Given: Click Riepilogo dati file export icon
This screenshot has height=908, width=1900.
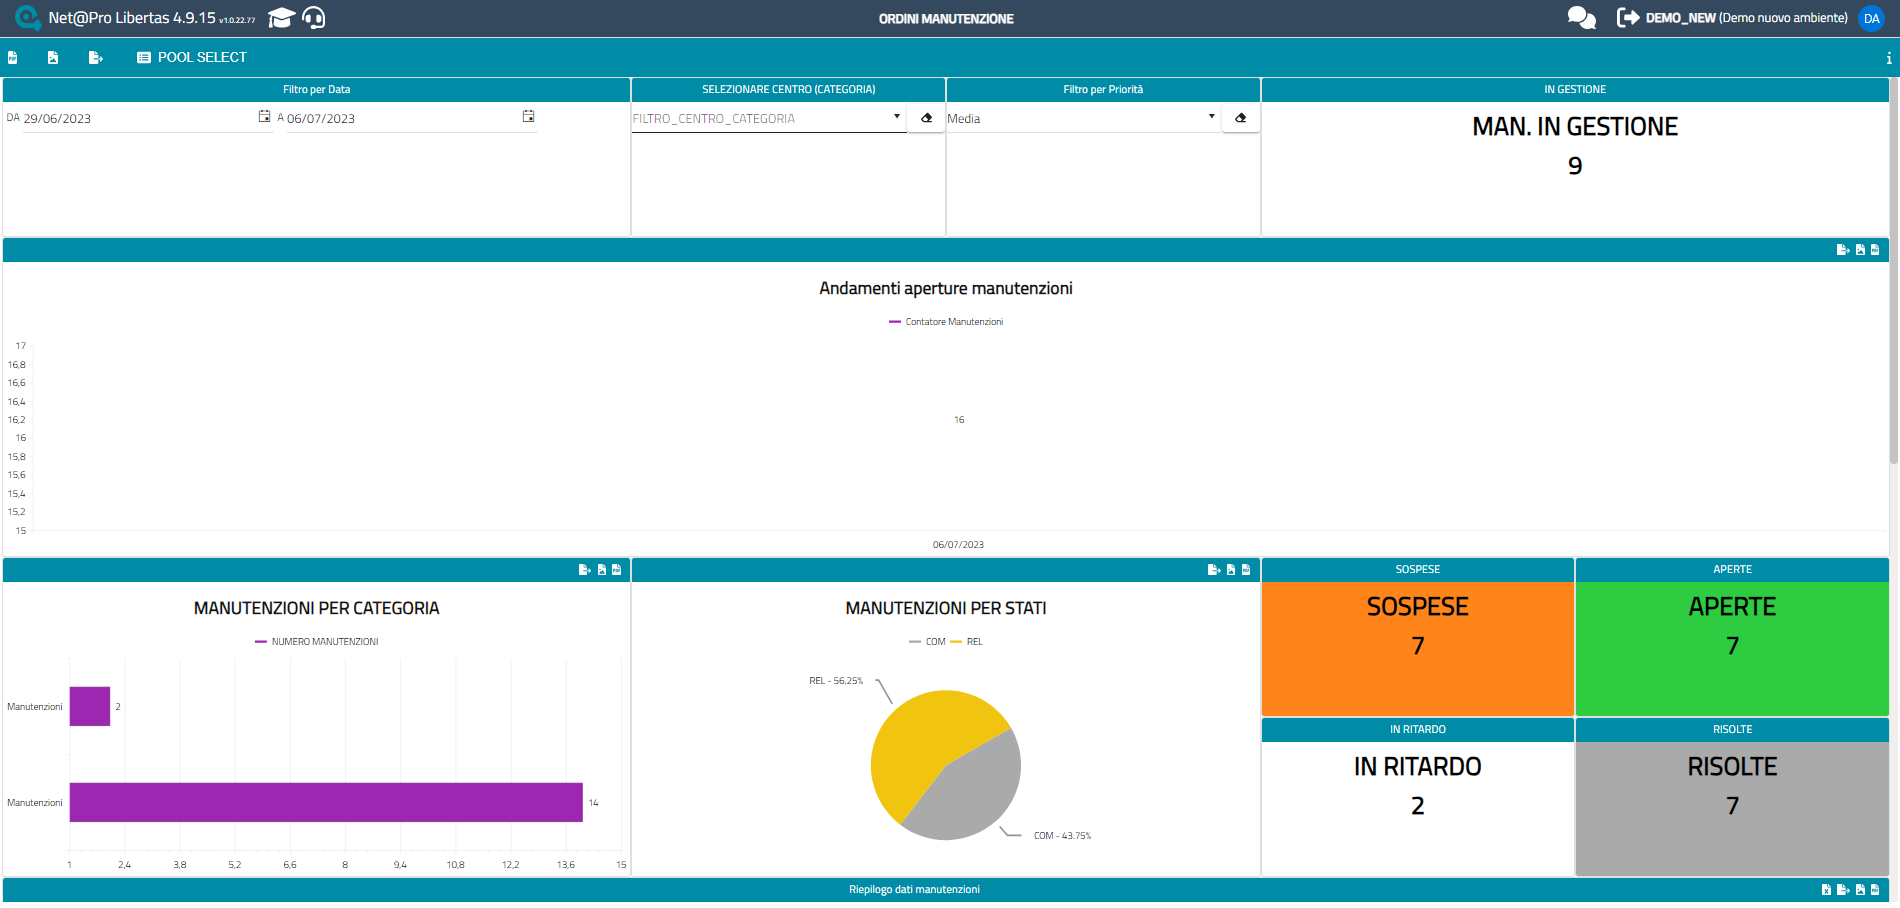Looking at the screenshot, I should click(x=1843, y=890).
